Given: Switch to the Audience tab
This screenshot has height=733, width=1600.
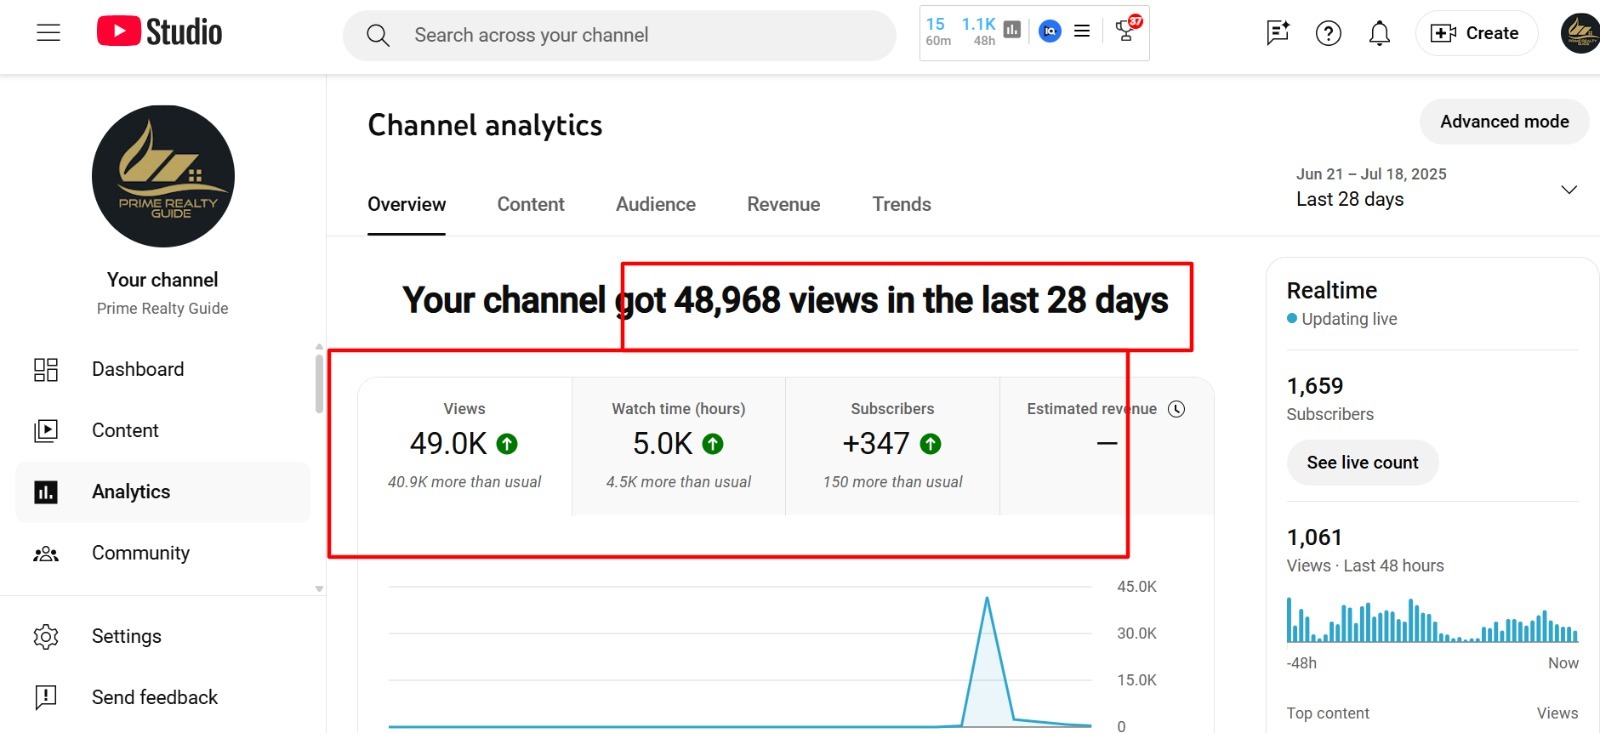Looking at the screenshot, I should [x=655, y=204].
